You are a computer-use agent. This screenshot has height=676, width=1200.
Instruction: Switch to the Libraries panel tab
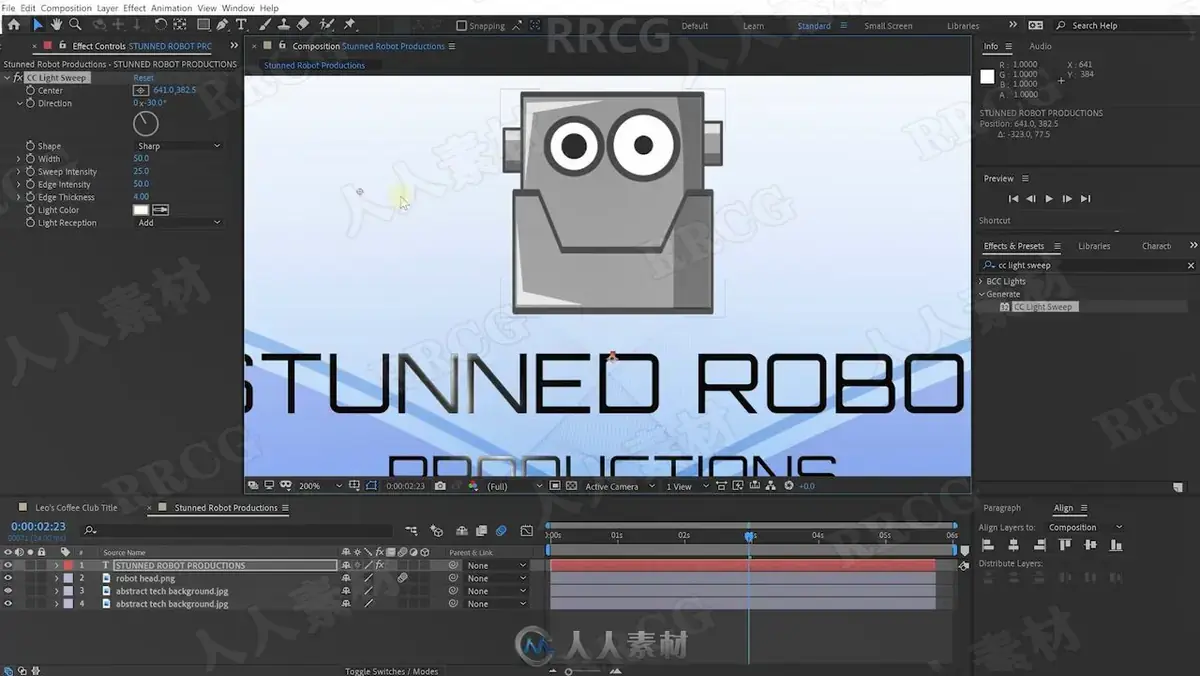[x=1094, y=246]
